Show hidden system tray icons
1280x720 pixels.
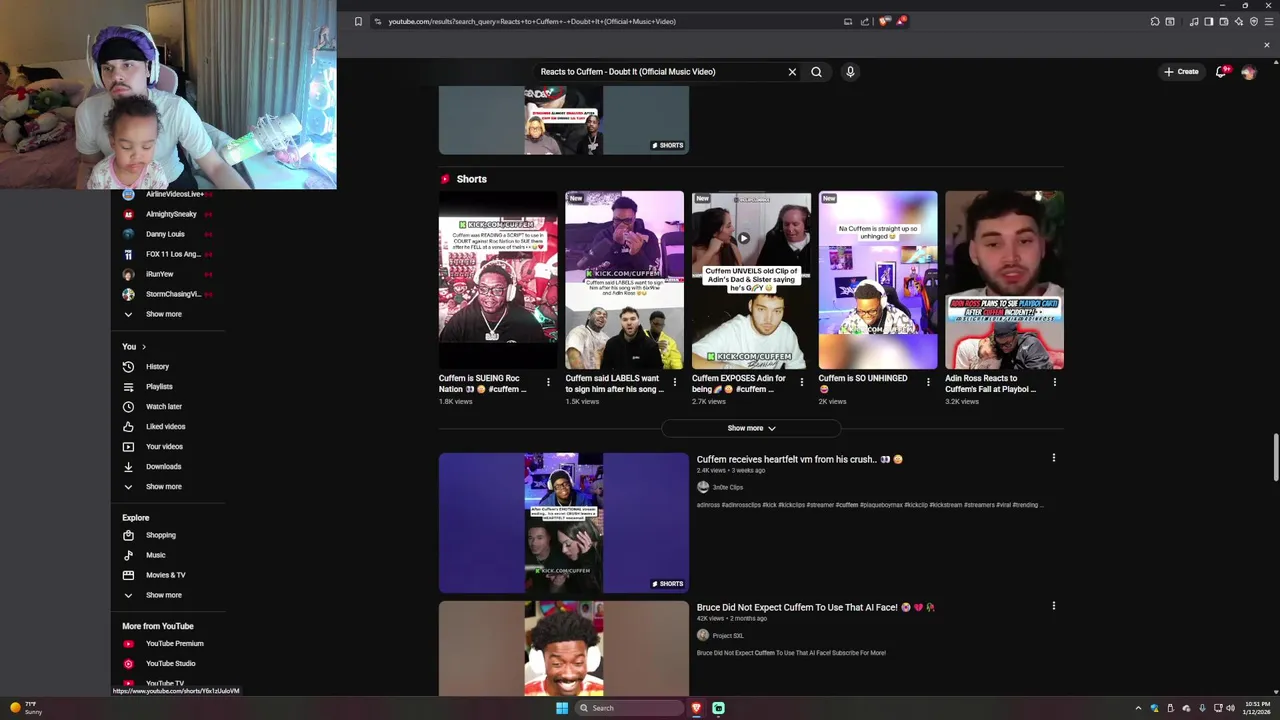(1138, 708)
